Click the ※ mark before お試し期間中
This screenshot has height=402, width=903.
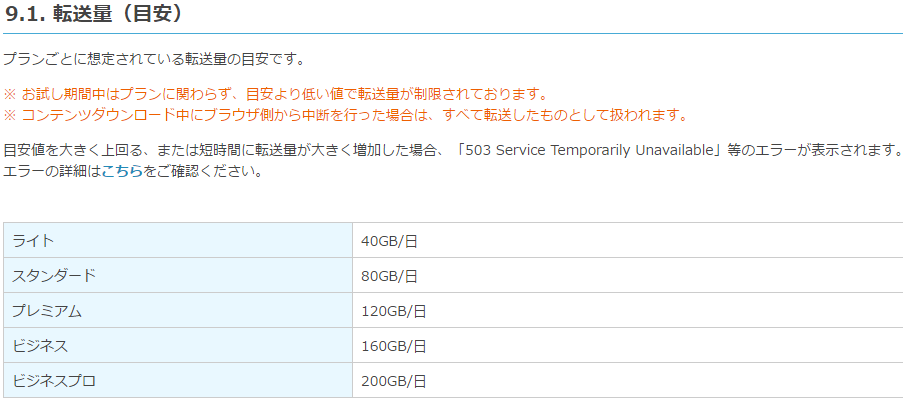point(10,94)
